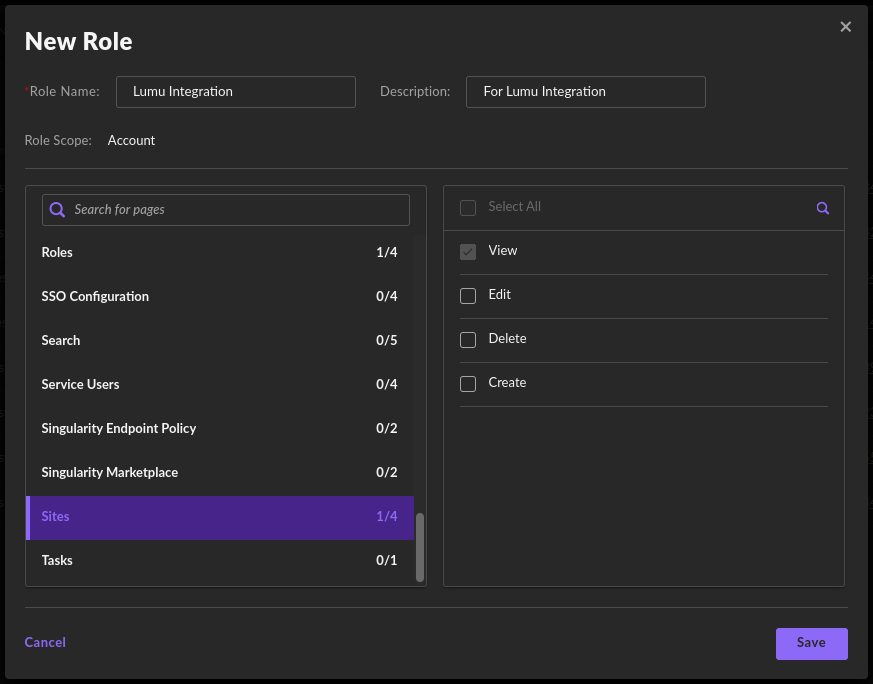
Task: Open Singularity Endpoint Policy permissions
Action: tap(219, 429)
